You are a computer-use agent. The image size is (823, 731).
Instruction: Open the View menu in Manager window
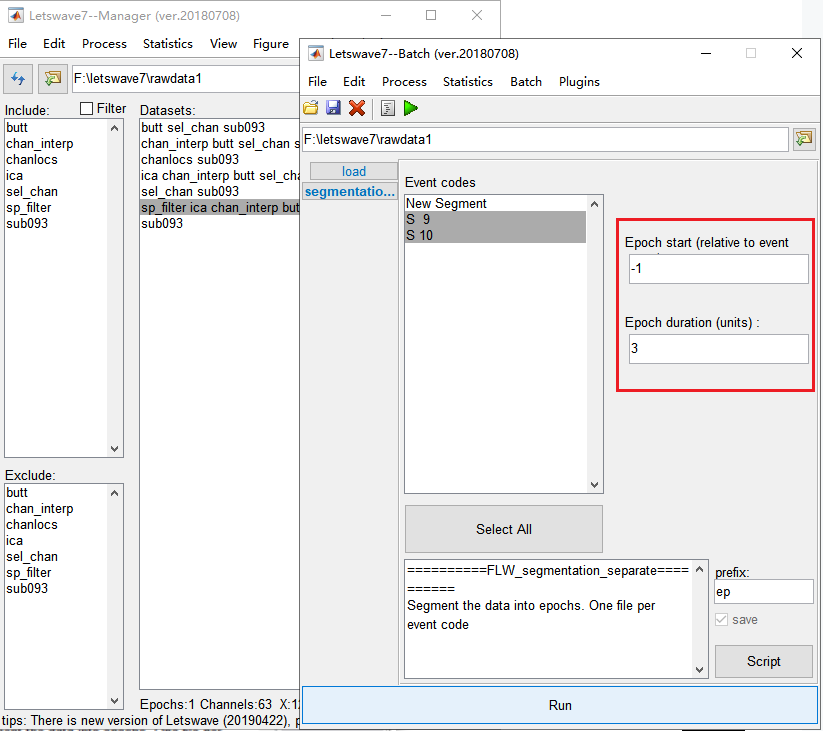tap(223, 44)
